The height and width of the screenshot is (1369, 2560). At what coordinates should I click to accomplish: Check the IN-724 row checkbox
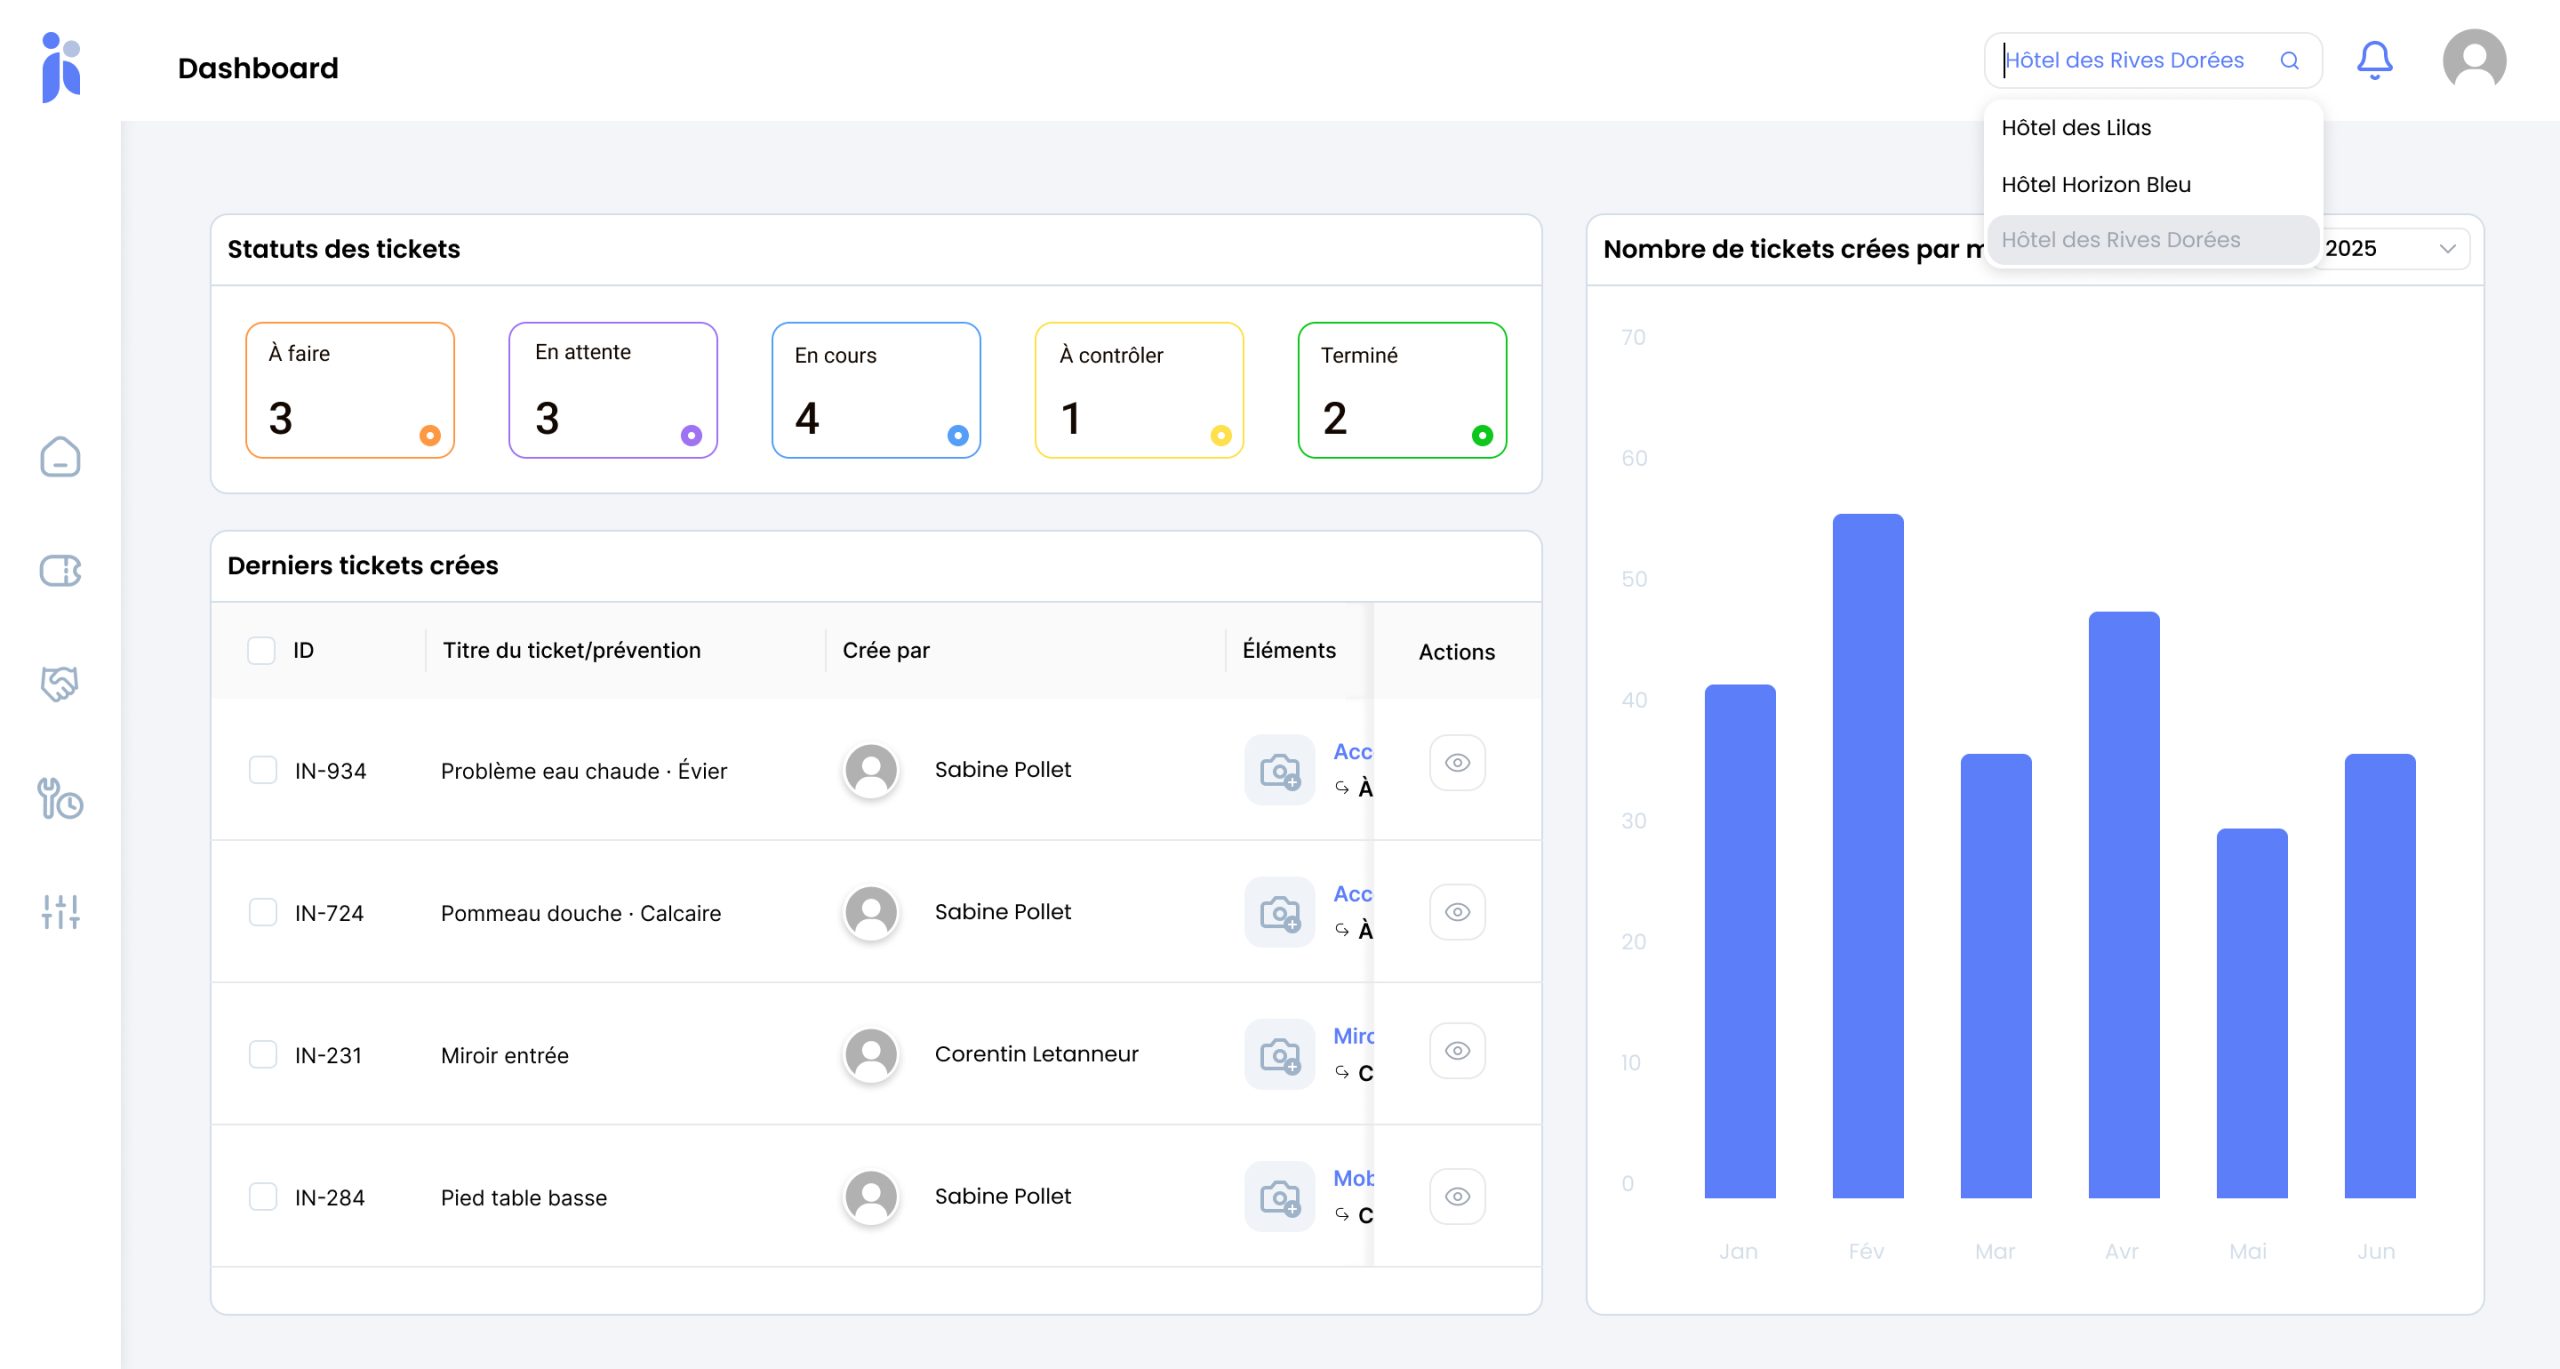pos(263,912)
